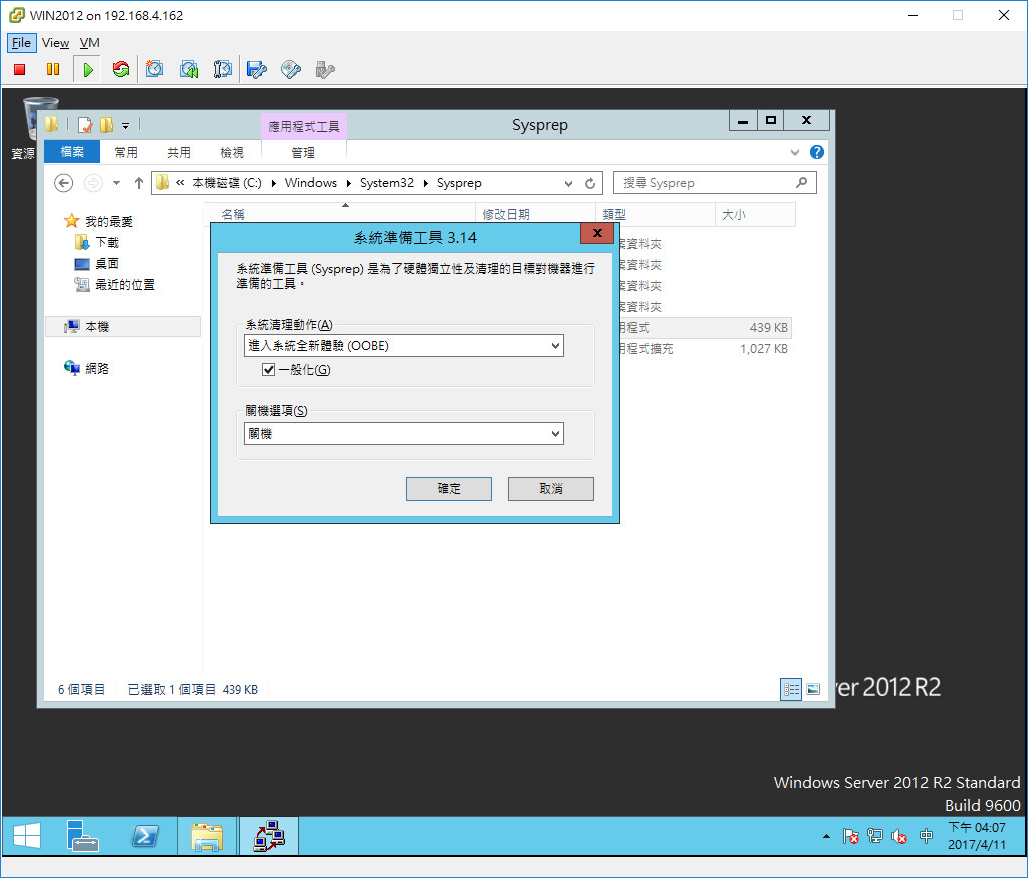Screen dimensions: 1028x878
Task: Close the 系統準備工具 dialog
Action: [597, 233]
